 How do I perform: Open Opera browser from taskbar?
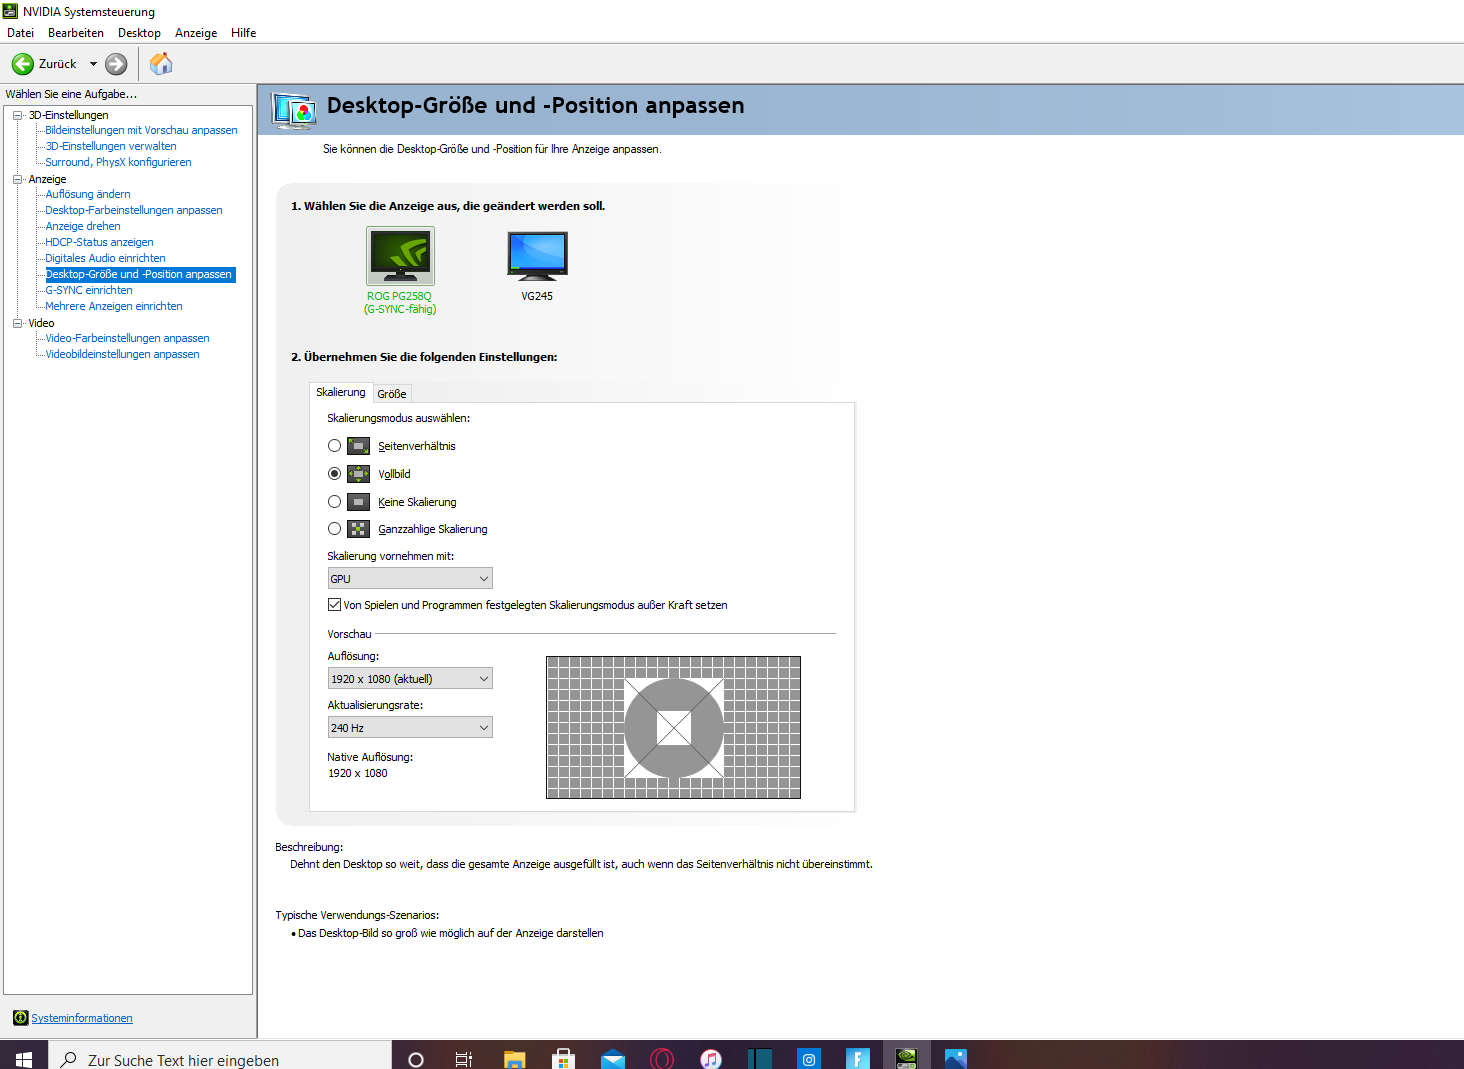click(x=661, y=1059)
